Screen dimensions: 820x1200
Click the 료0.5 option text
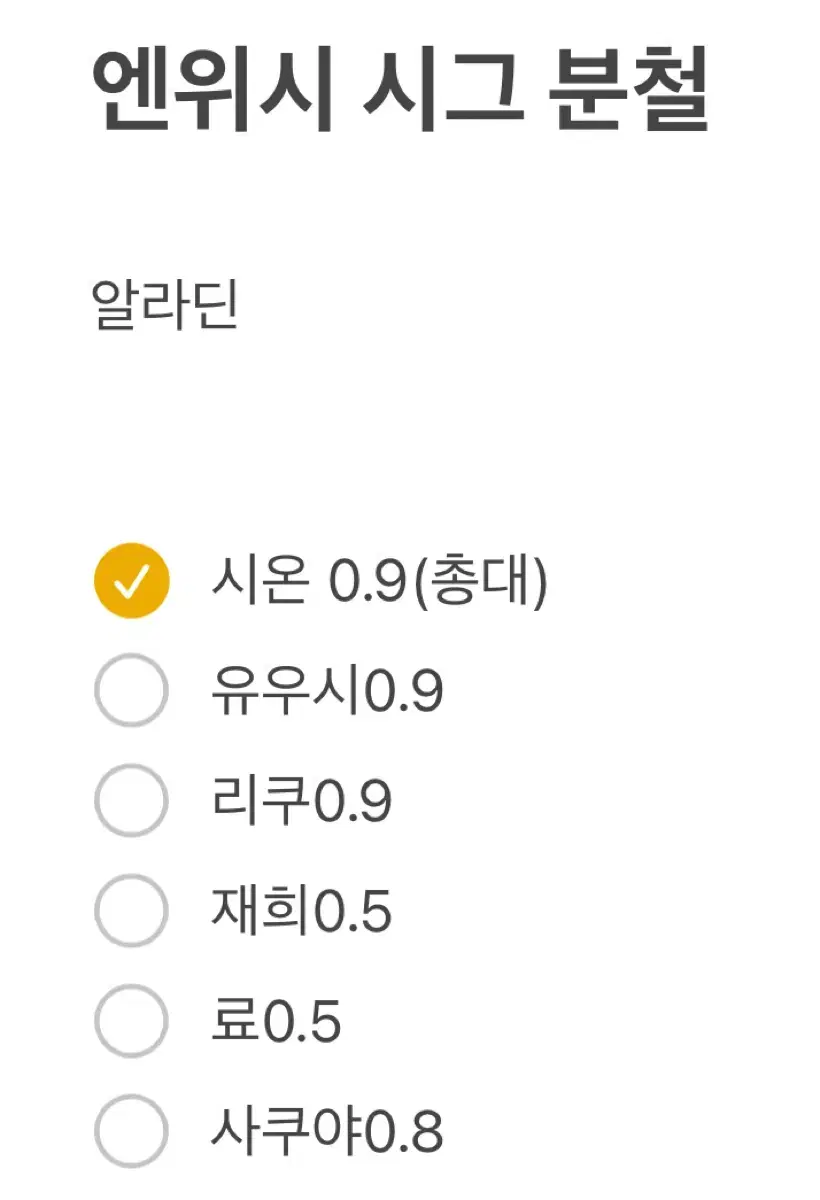pyautogui.click(x=276, y=1021)
